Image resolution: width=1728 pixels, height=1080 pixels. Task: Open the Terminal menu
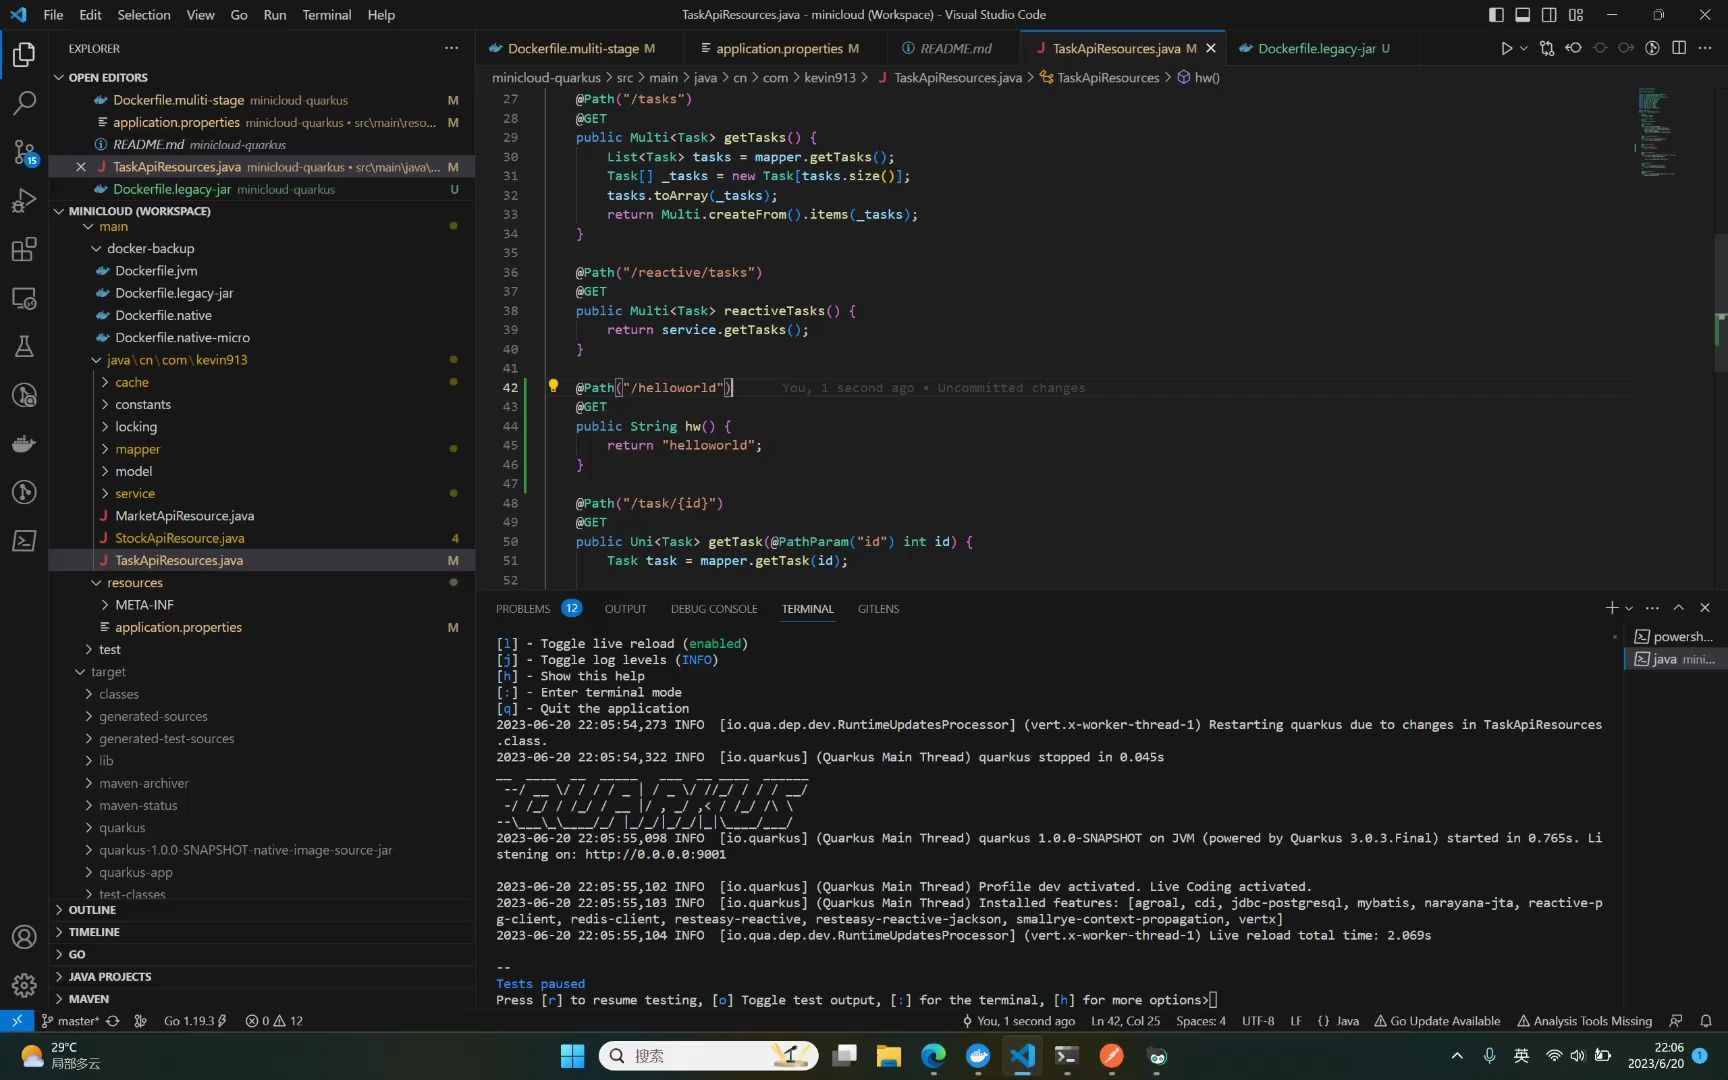tap(326, 15)
